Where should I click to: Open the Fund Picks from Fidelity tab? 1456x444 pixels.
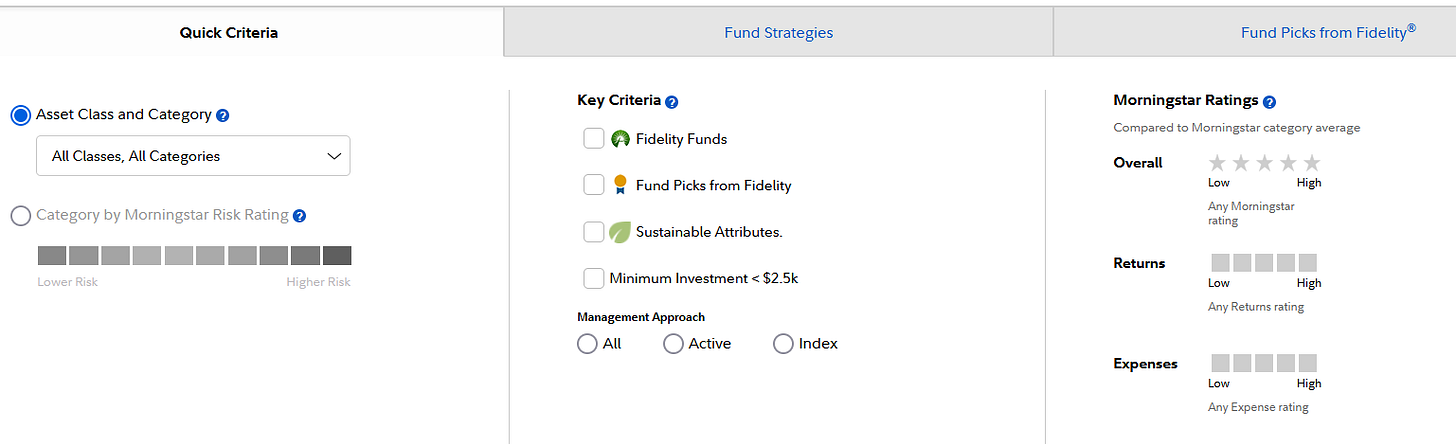[x=1255, y=32]
